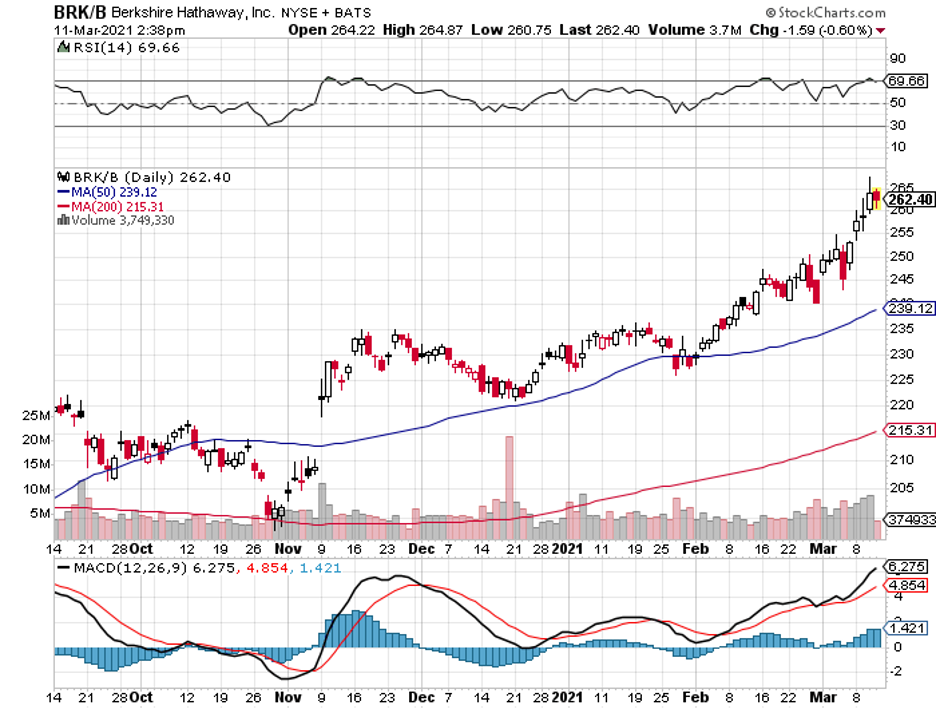Click the 25M label on the volume axis
The image size is (936, 710).
click(x=36, y=415)
